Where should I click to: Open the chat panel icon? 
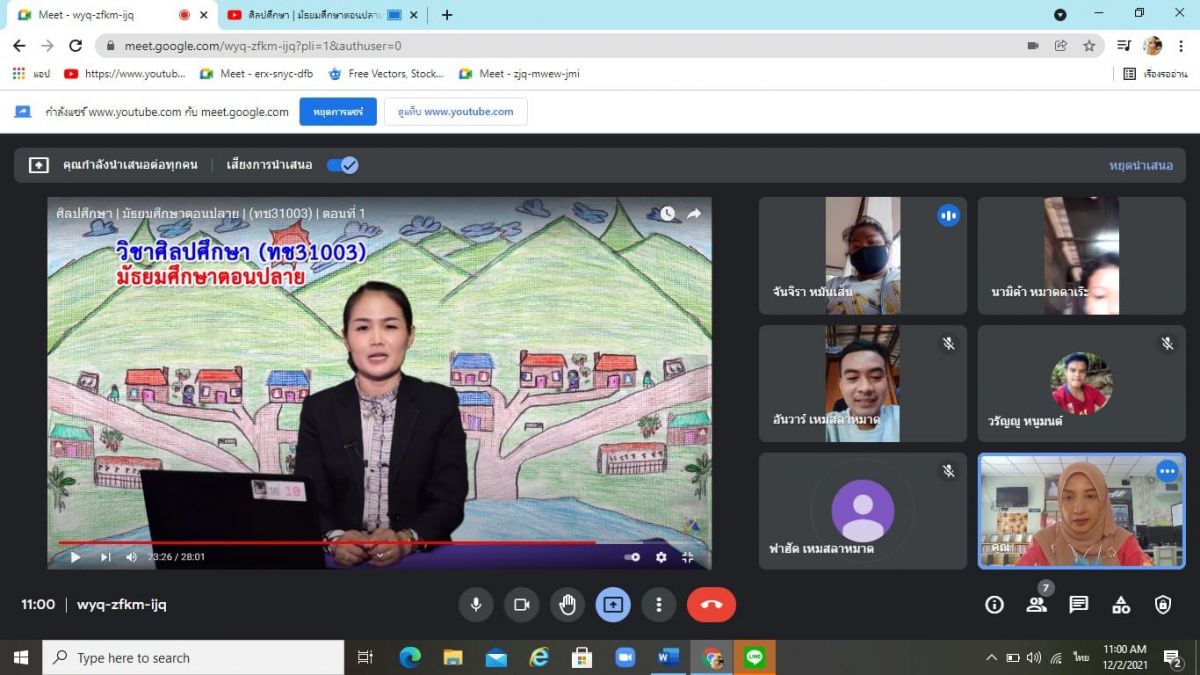(1078, 604)
